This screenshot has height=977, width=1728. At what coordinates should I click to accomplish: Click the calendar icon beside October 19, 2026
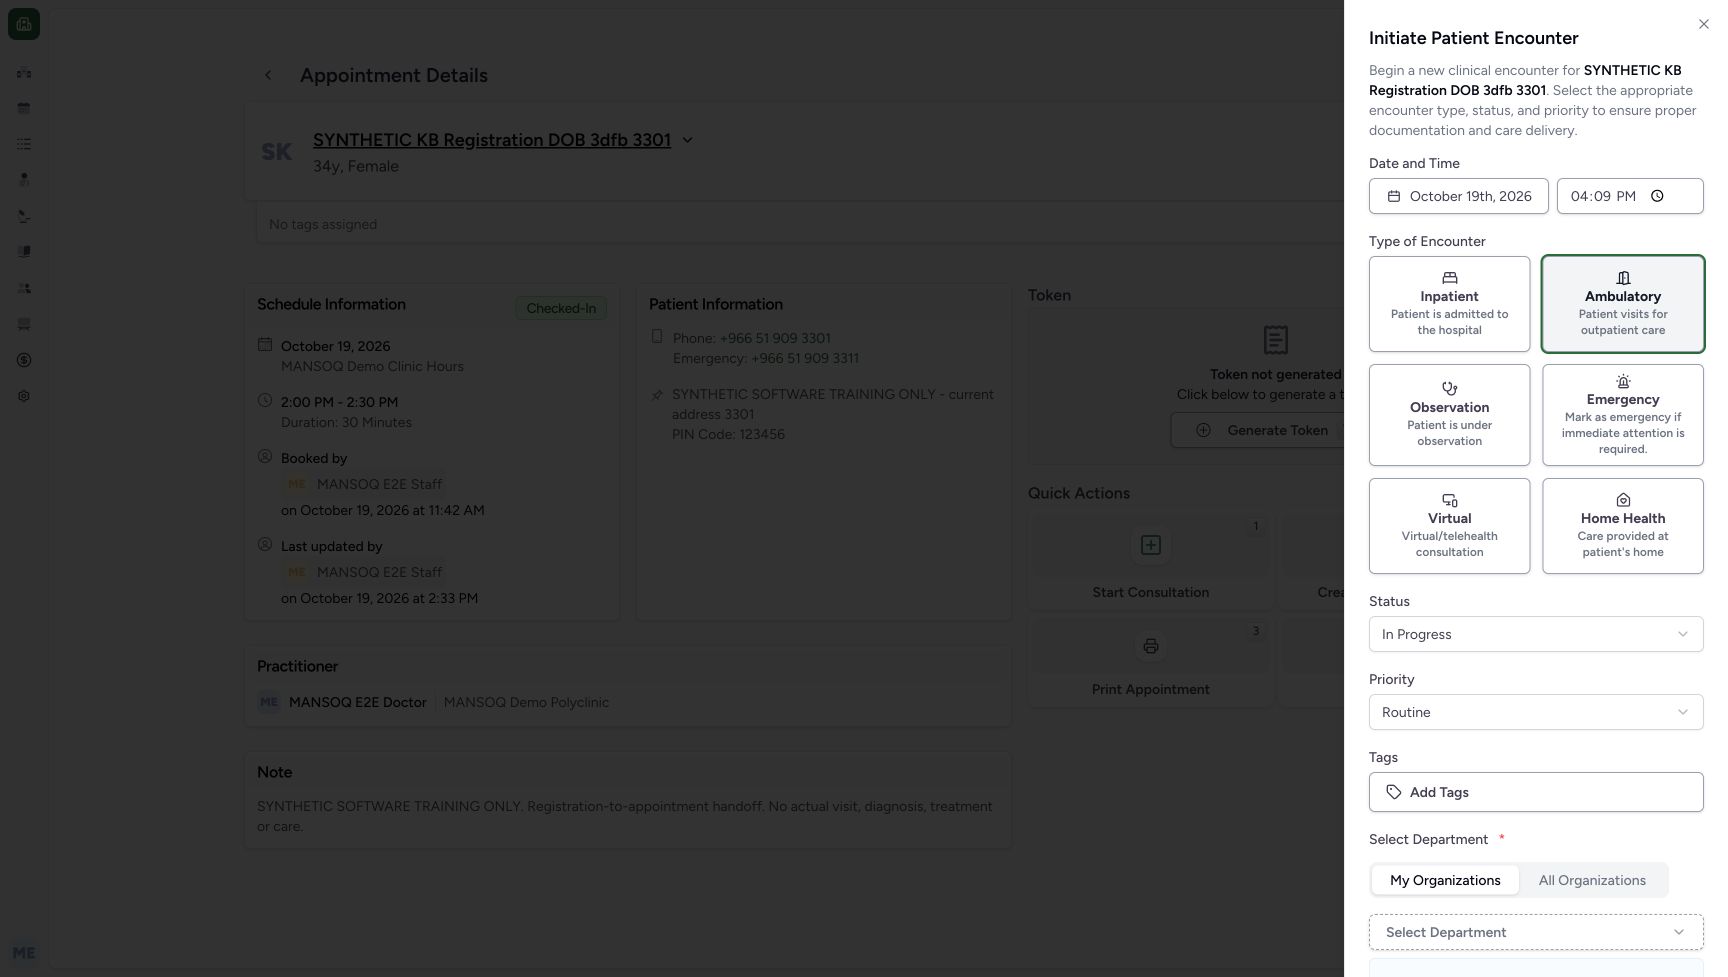[x=265, y=345]
